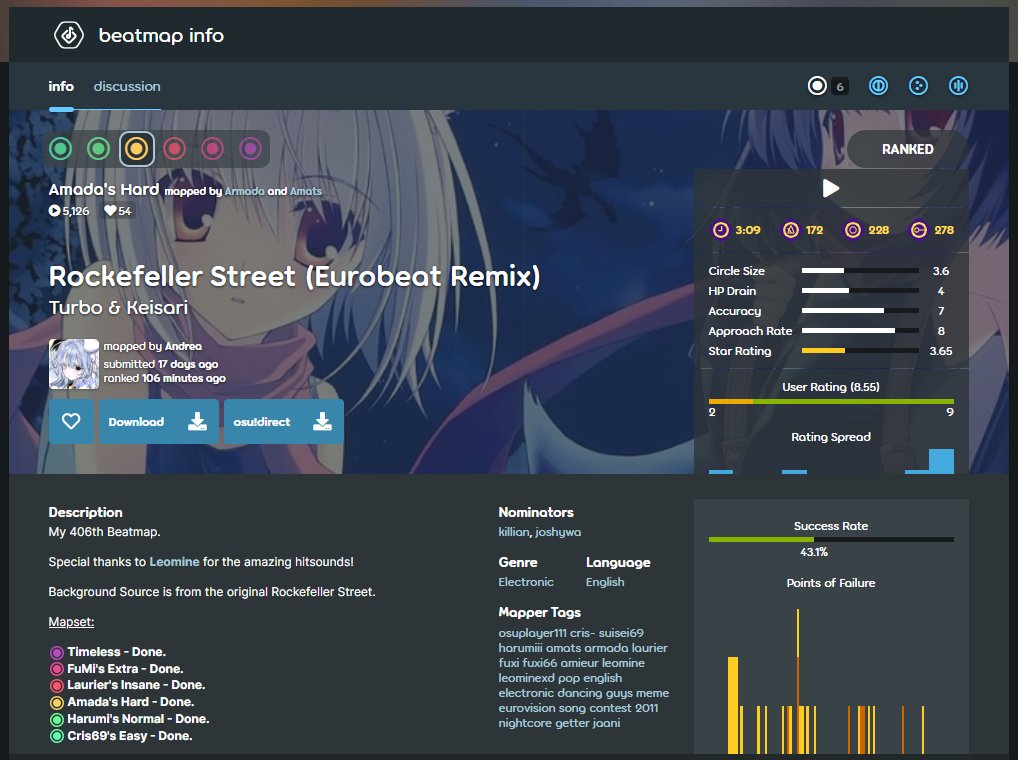
Task: Click the Download button
Action: pyautogui.click(x=158, y=421)
